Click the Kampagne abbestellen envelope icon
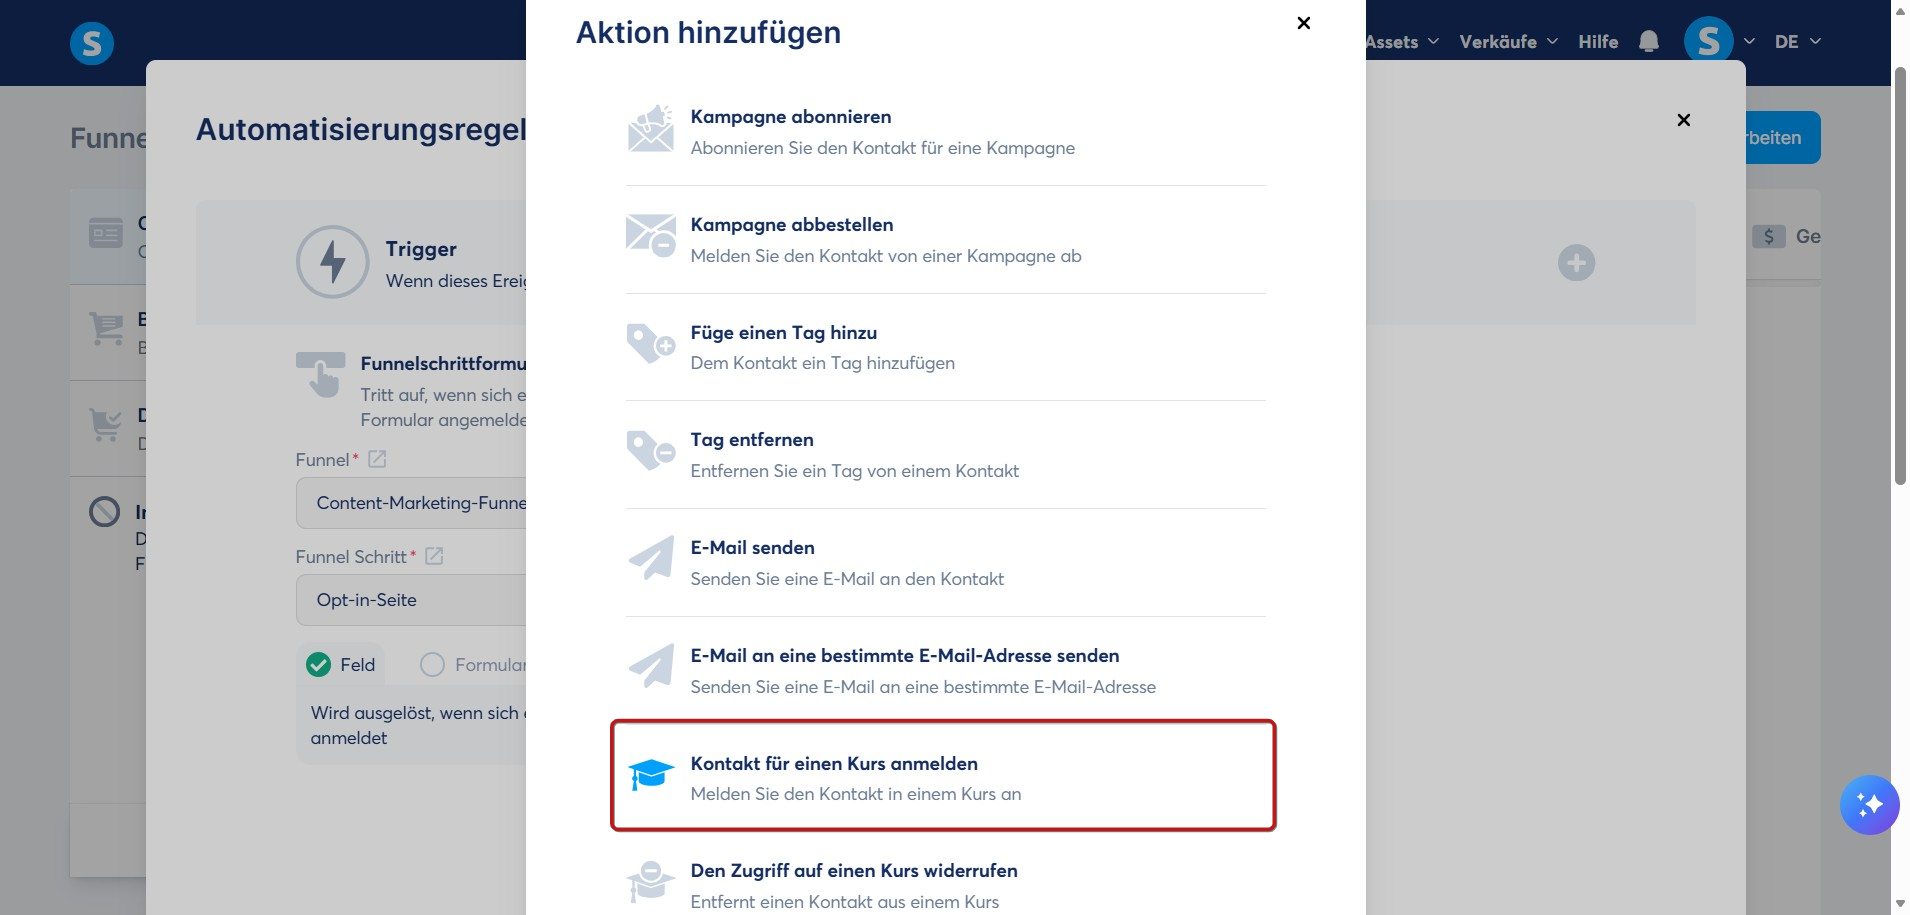Screen dimensions: 1910x915 click(651, 236)
